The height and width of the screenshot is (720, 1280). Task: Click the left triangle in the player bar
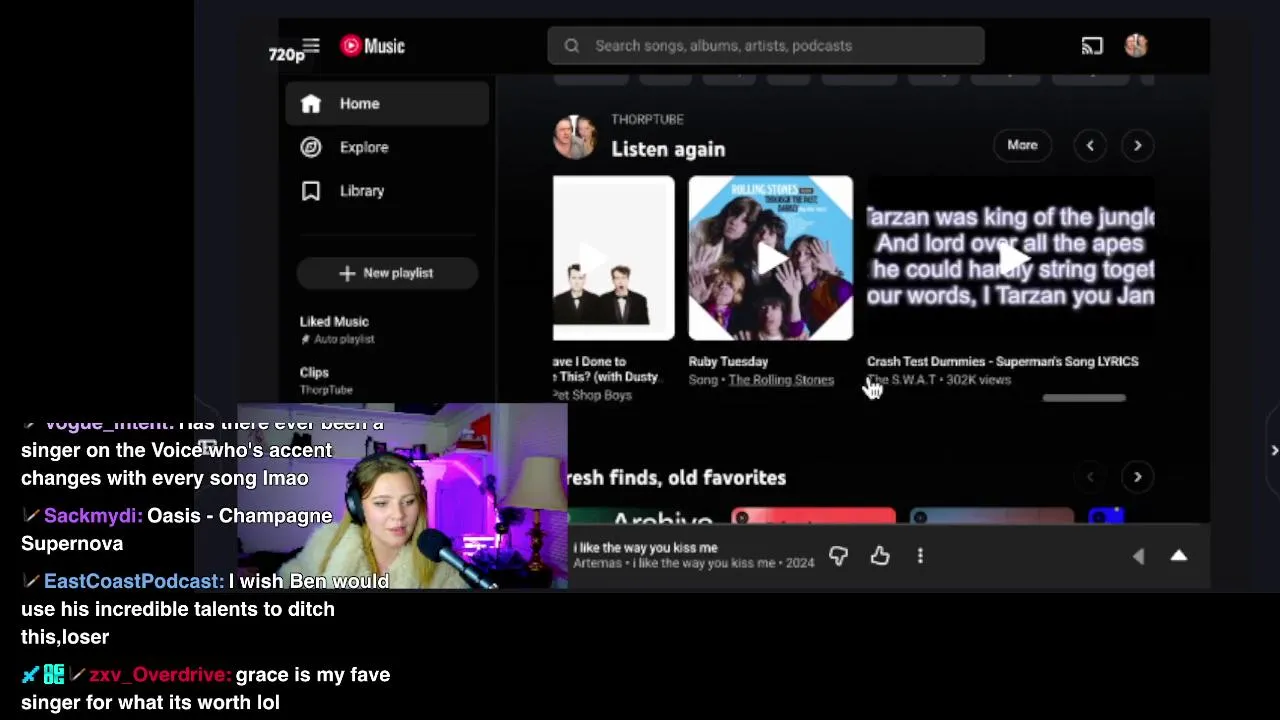1138,556
